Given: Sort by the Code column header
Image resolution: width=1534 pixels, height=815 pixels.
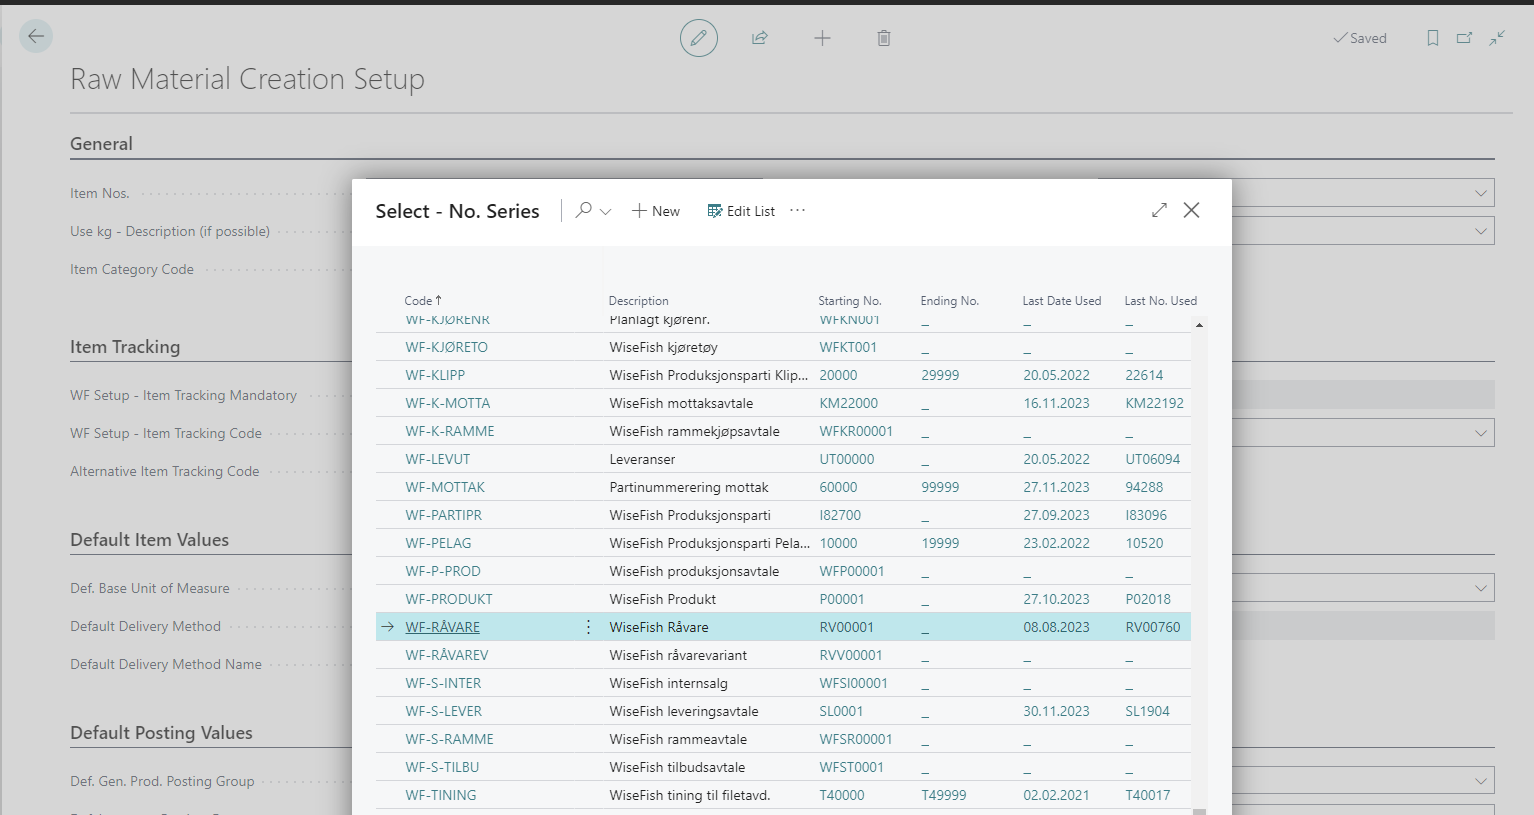Looking at the screenshot, I should [x=418, y=301].
